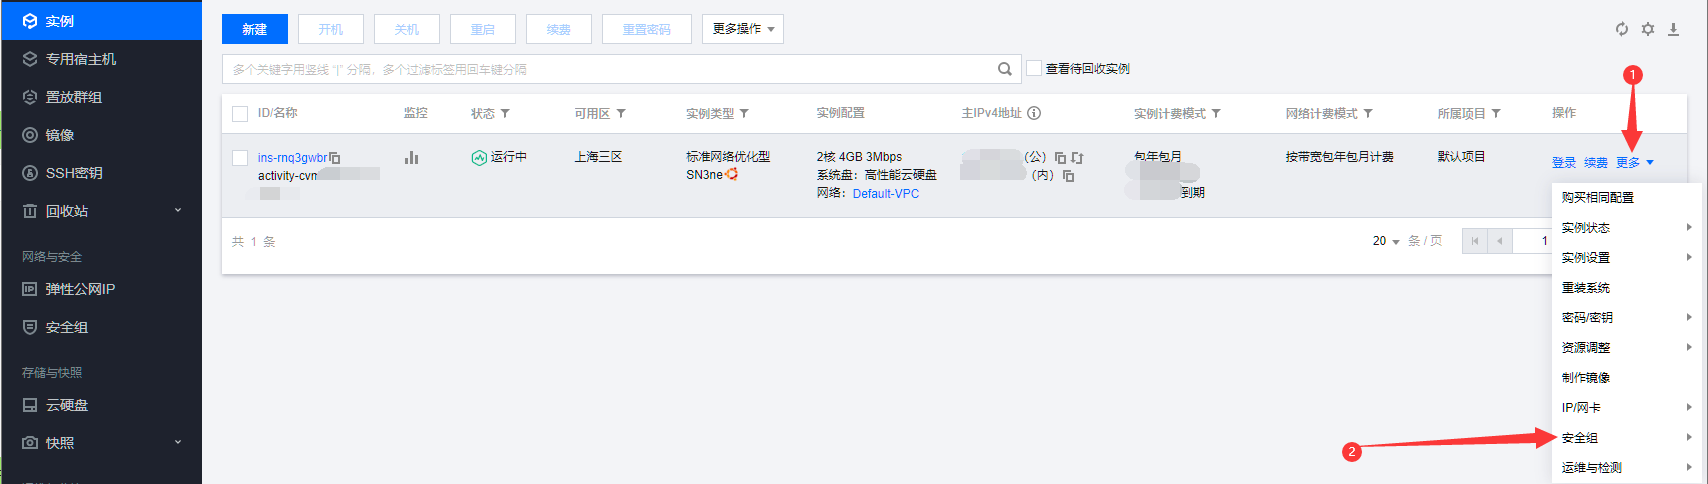Click the row's 续费 link
The width and height of the screenshot is (1708, 484).
click(x=1596, y=163)
